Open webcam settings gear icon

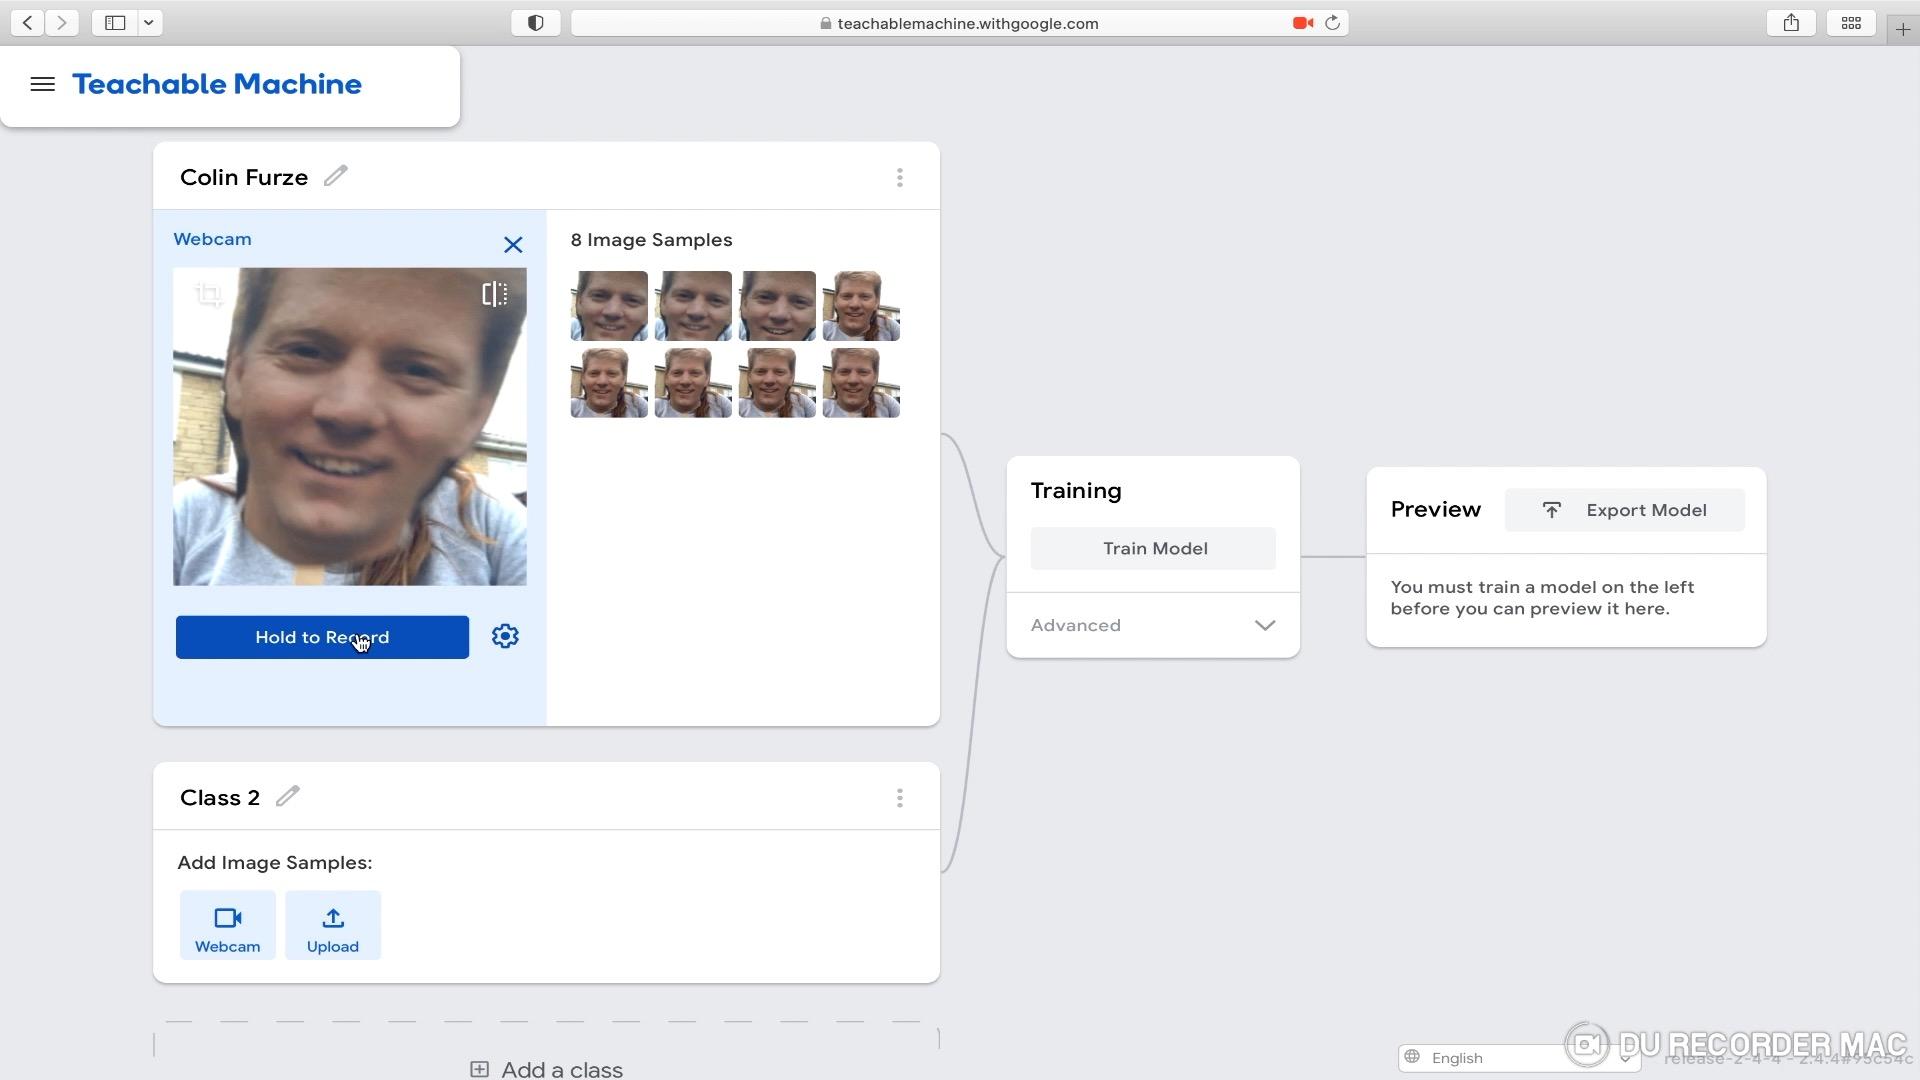[x=505, y=637]
